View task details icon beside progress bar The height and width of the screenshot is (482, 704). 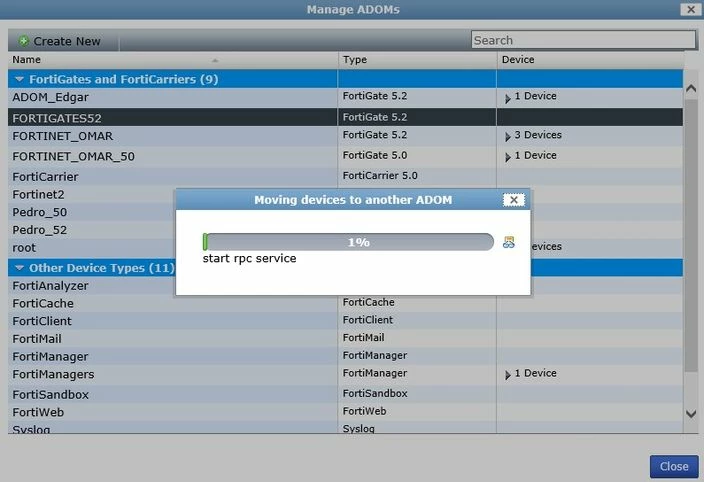[508, 242]
